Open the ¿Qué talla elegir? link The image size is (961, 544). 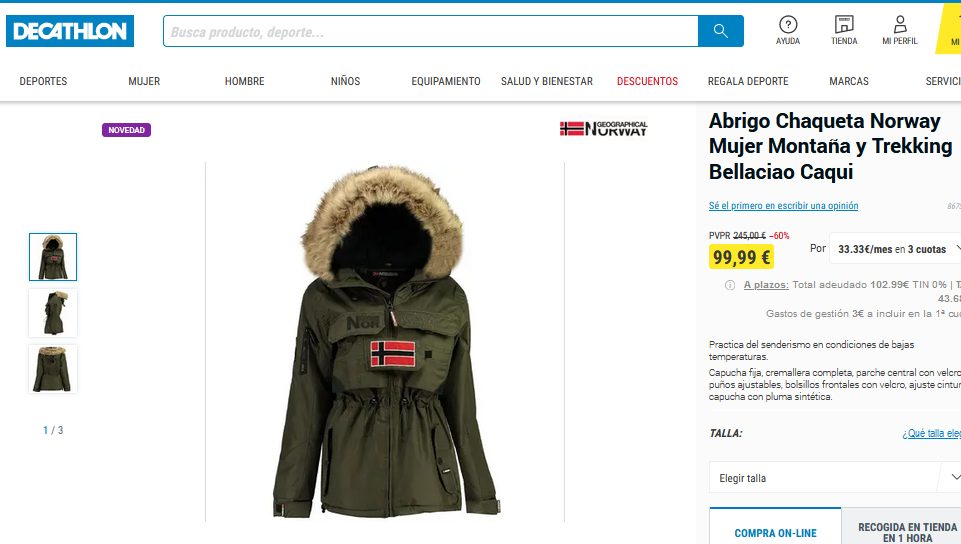click(932, 433)
